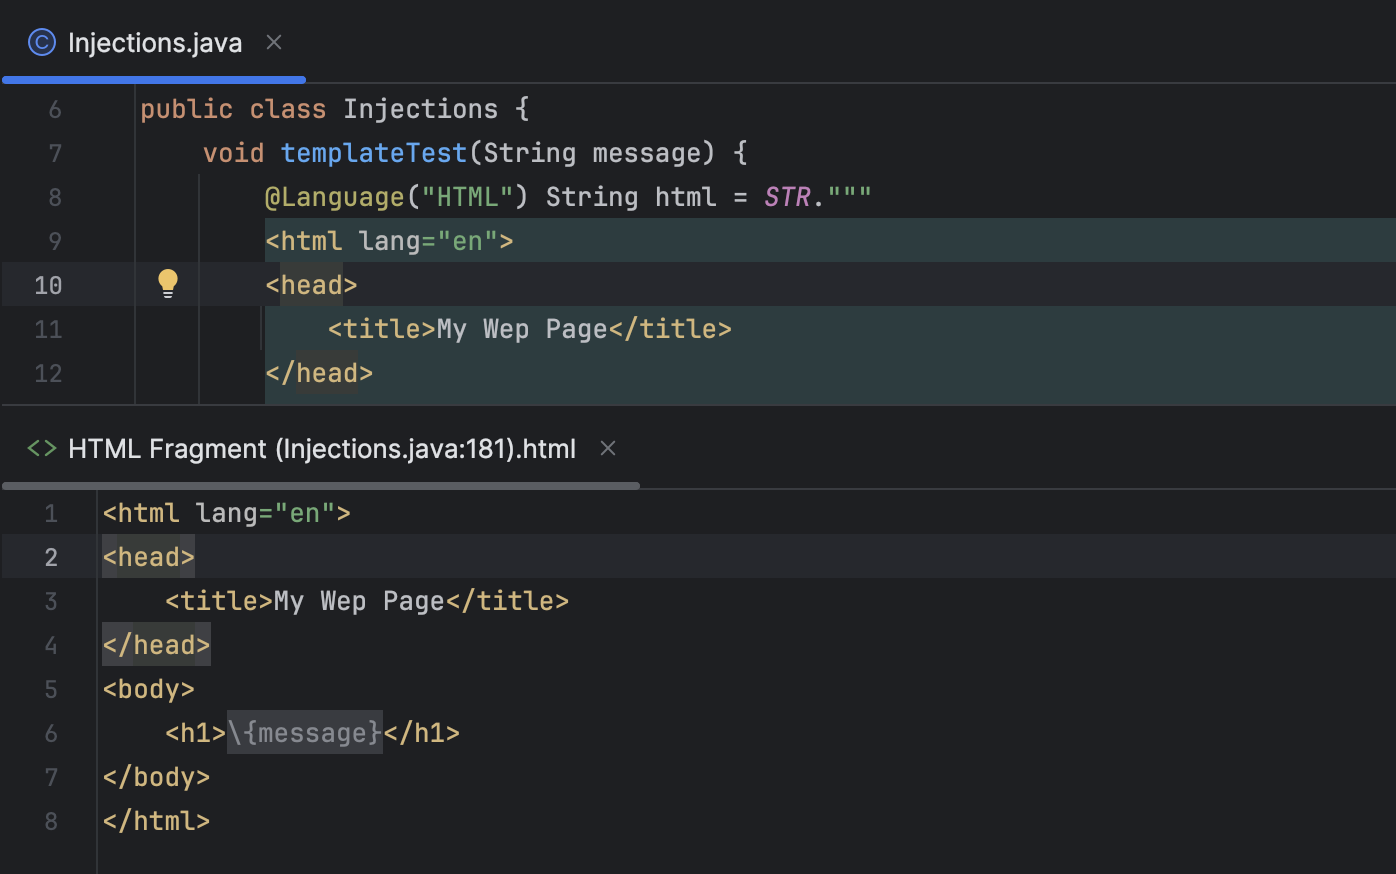Screen dimensions: 1396x874
Task: Expand the lightbulb quick-fix suggestions
Action: (166, 283)
